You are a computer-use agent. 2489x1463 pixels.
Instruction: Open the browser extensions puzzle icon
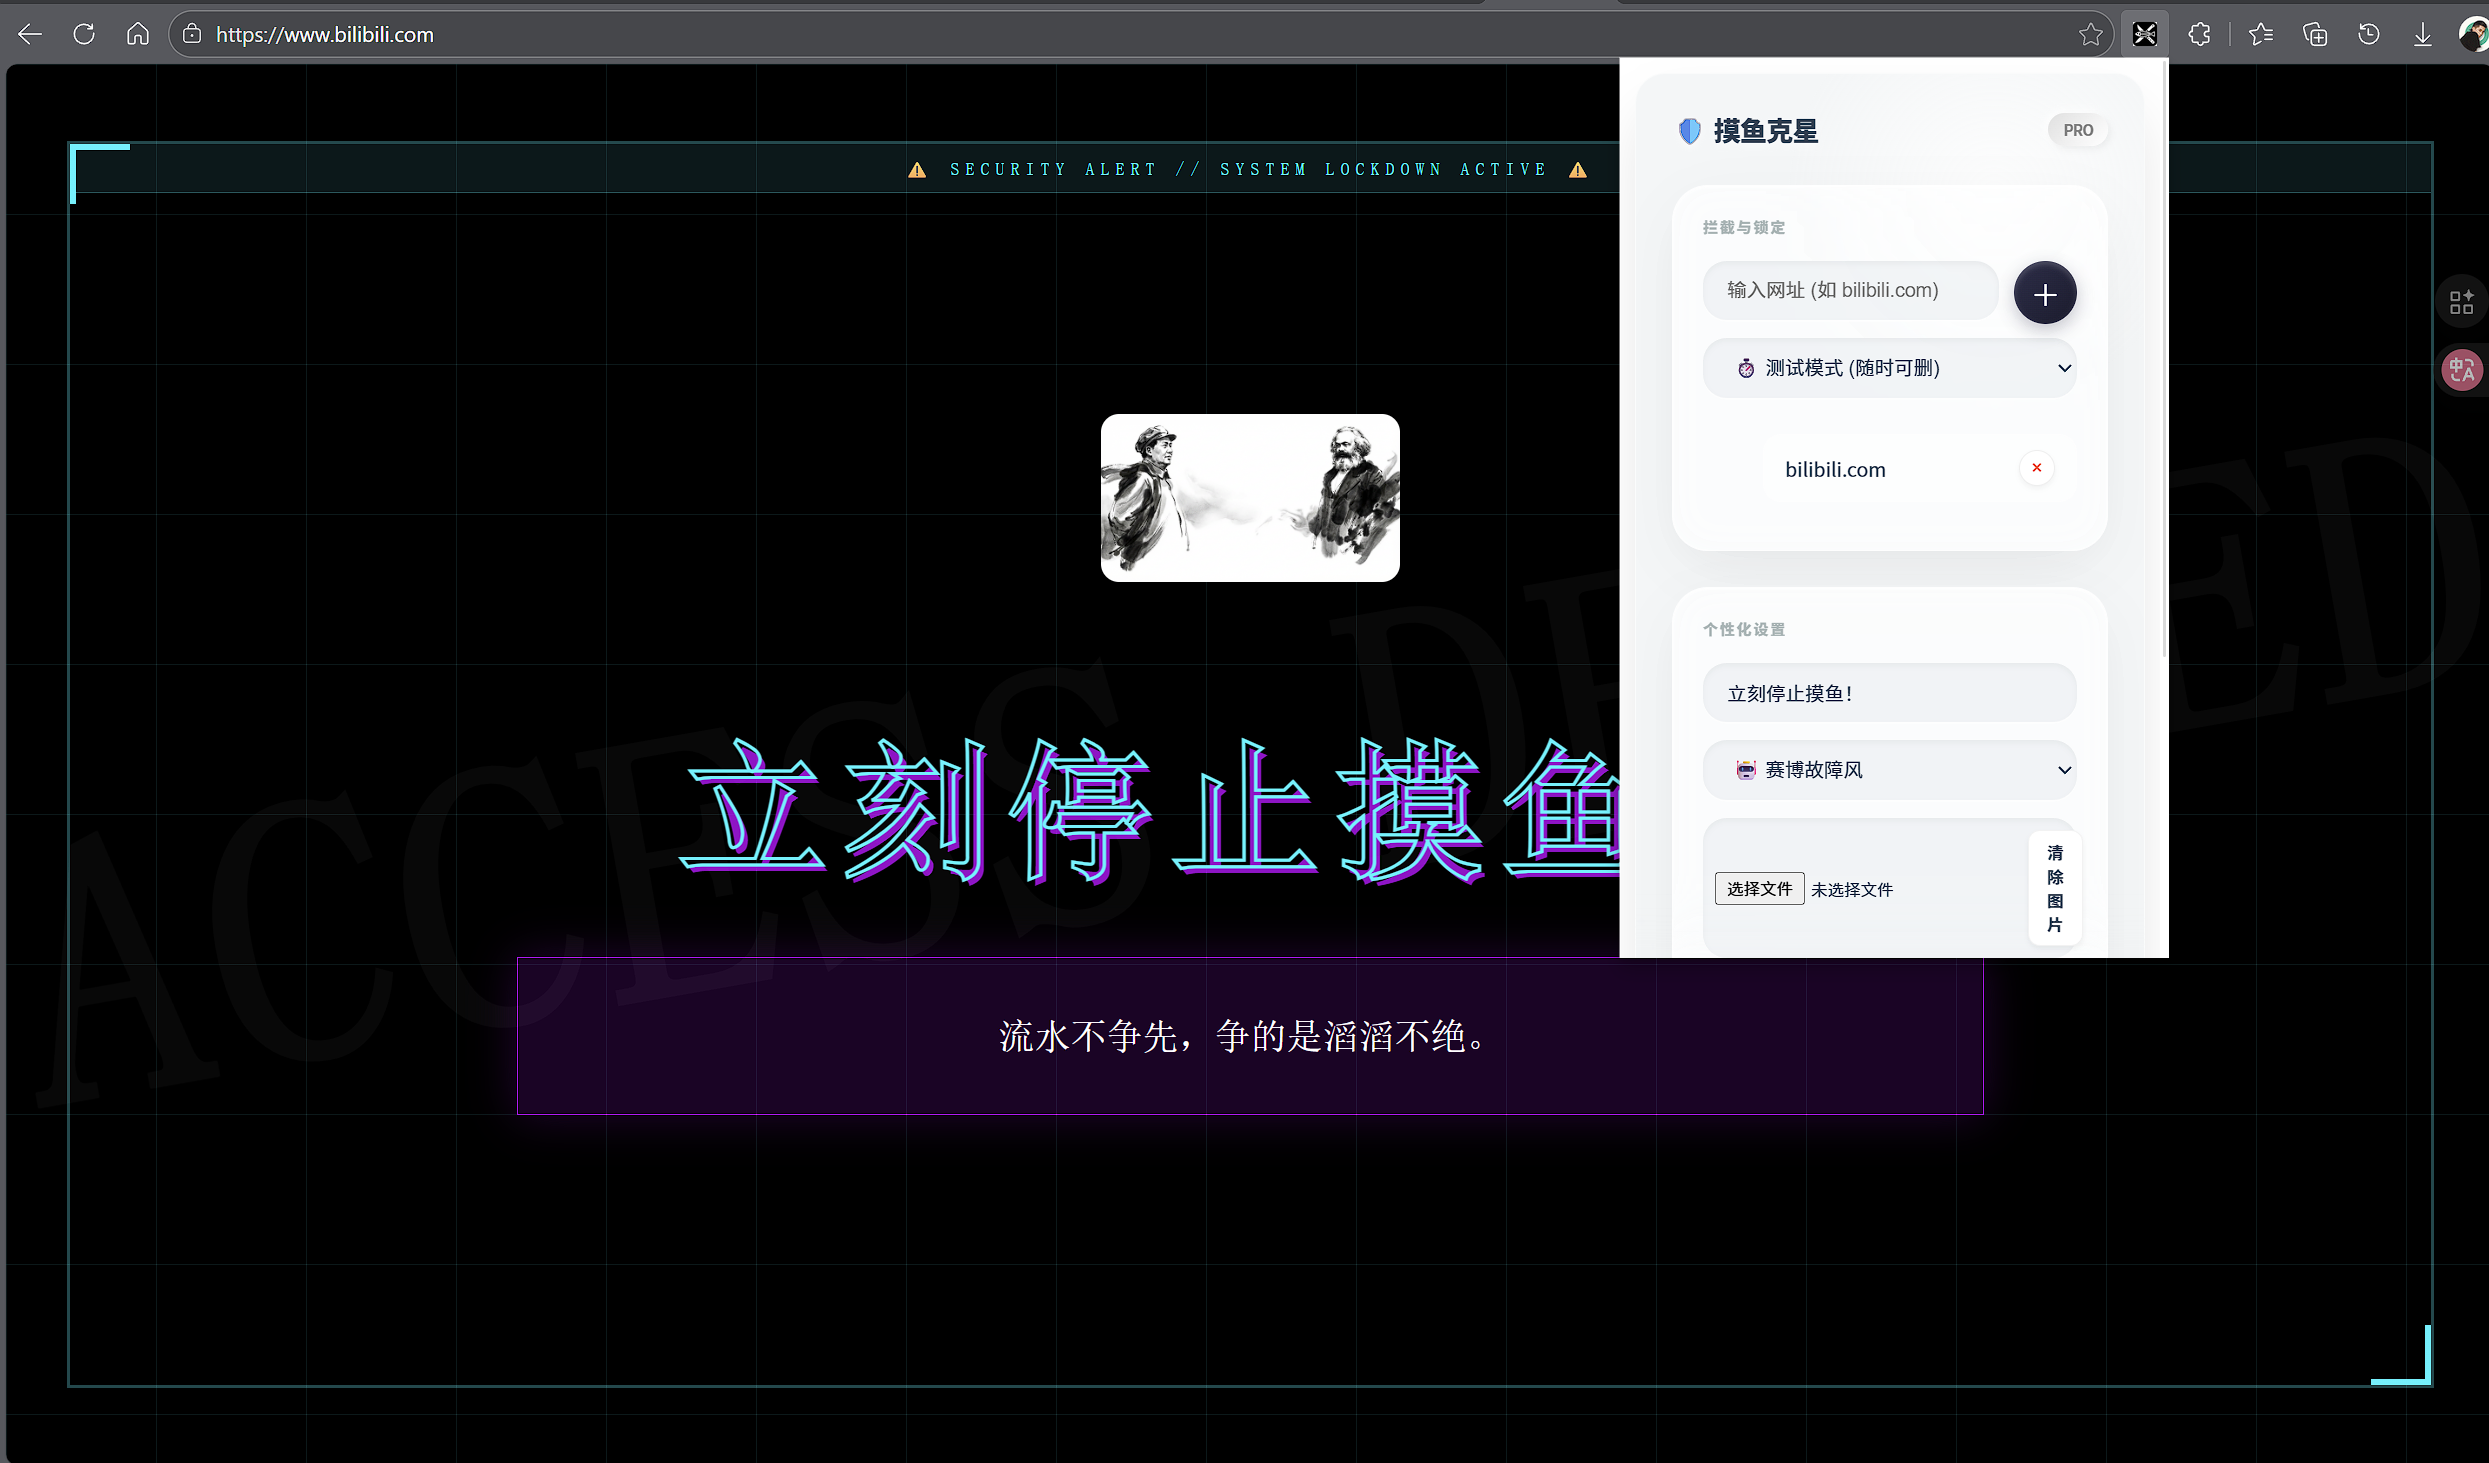(x=2198, y=33)
